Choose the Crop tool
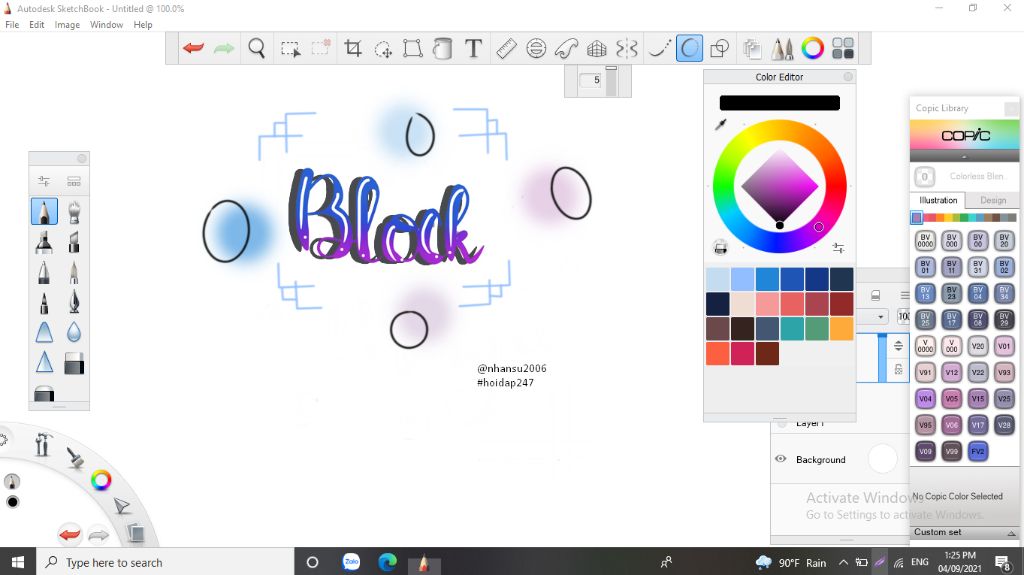 353,48
